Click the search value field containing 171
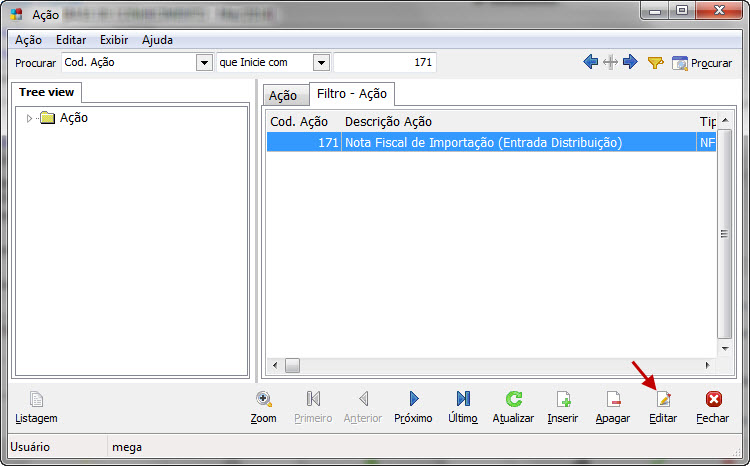Screen dimensions: 750x466 [x=385, y=63]
